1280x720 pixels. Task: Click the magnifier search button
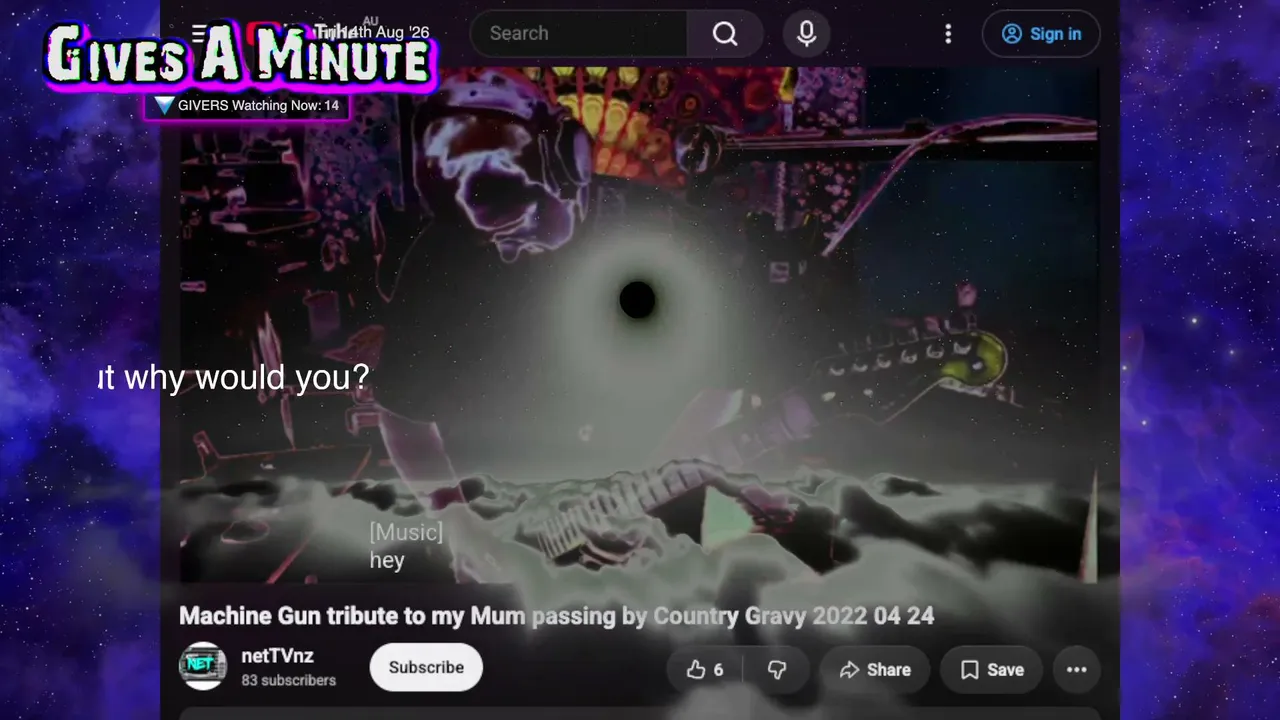[725, 34]
